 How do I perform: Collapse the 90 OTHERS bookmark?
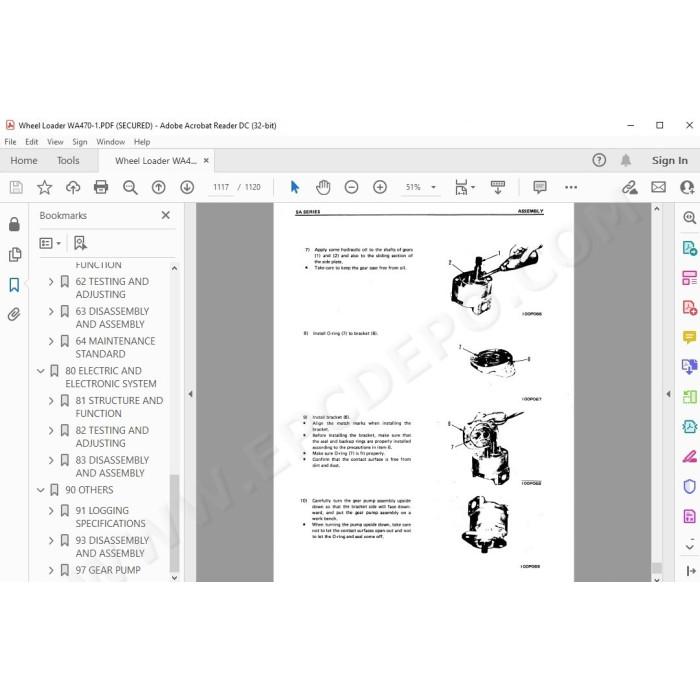[41, 490]
